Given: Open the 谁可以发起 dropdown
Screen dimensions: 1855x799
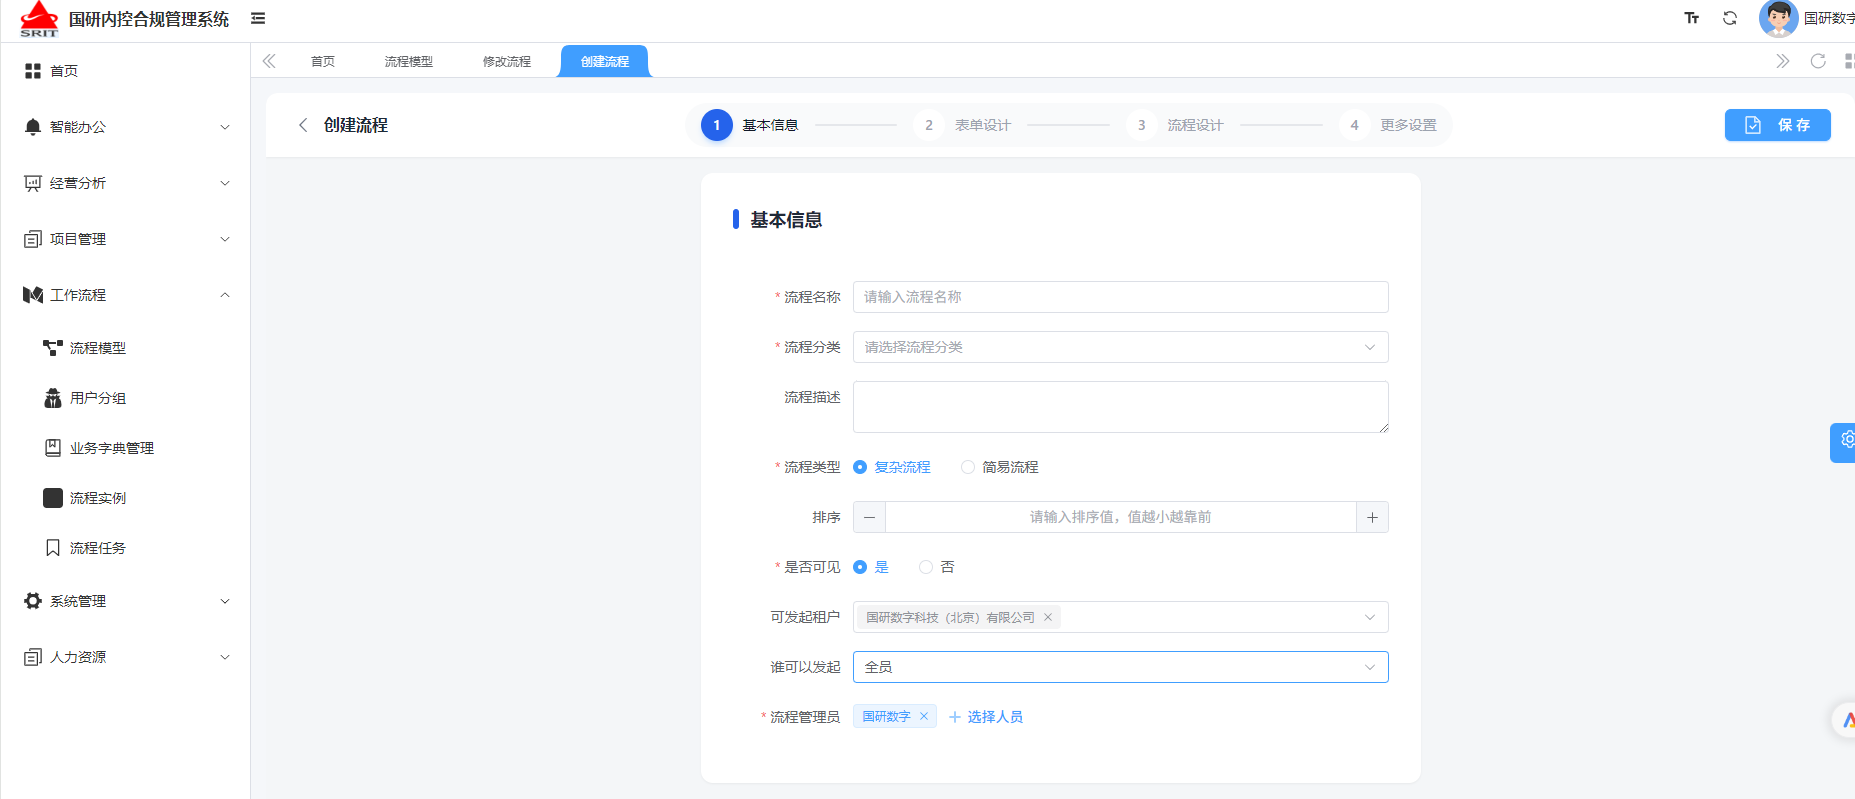Looking at the screenshot, I should [1120, 667].
